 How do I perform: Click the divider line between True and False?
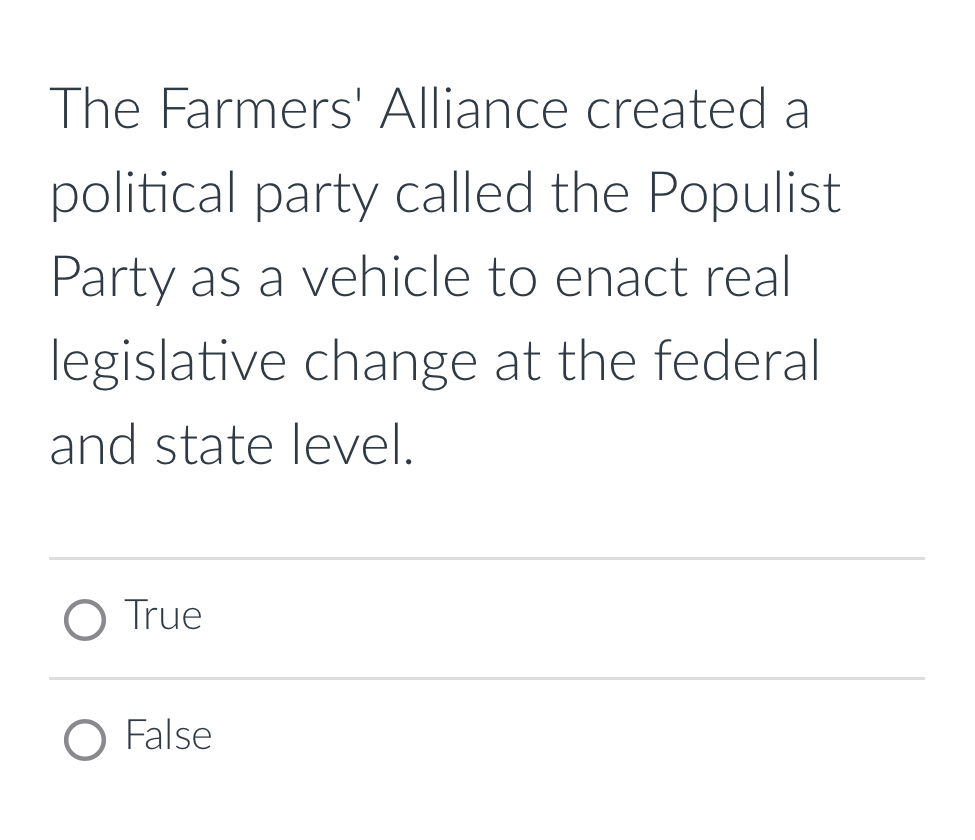coord(487,678)
